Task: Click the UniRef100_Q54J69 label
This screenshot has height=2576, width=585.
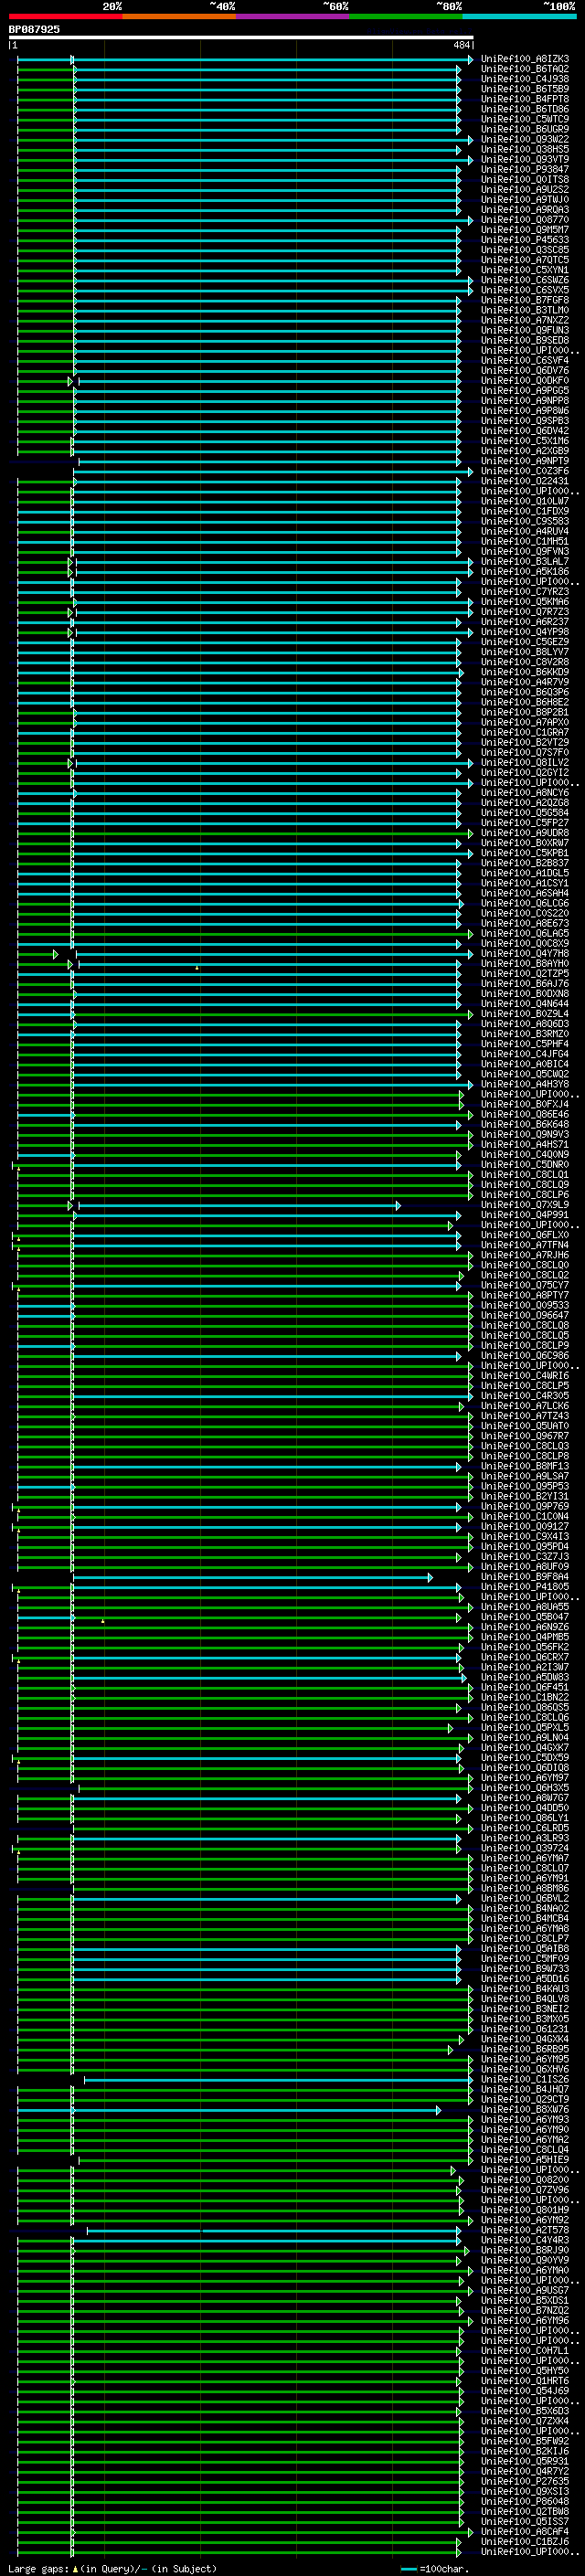Action: [x=525, y=2391]
